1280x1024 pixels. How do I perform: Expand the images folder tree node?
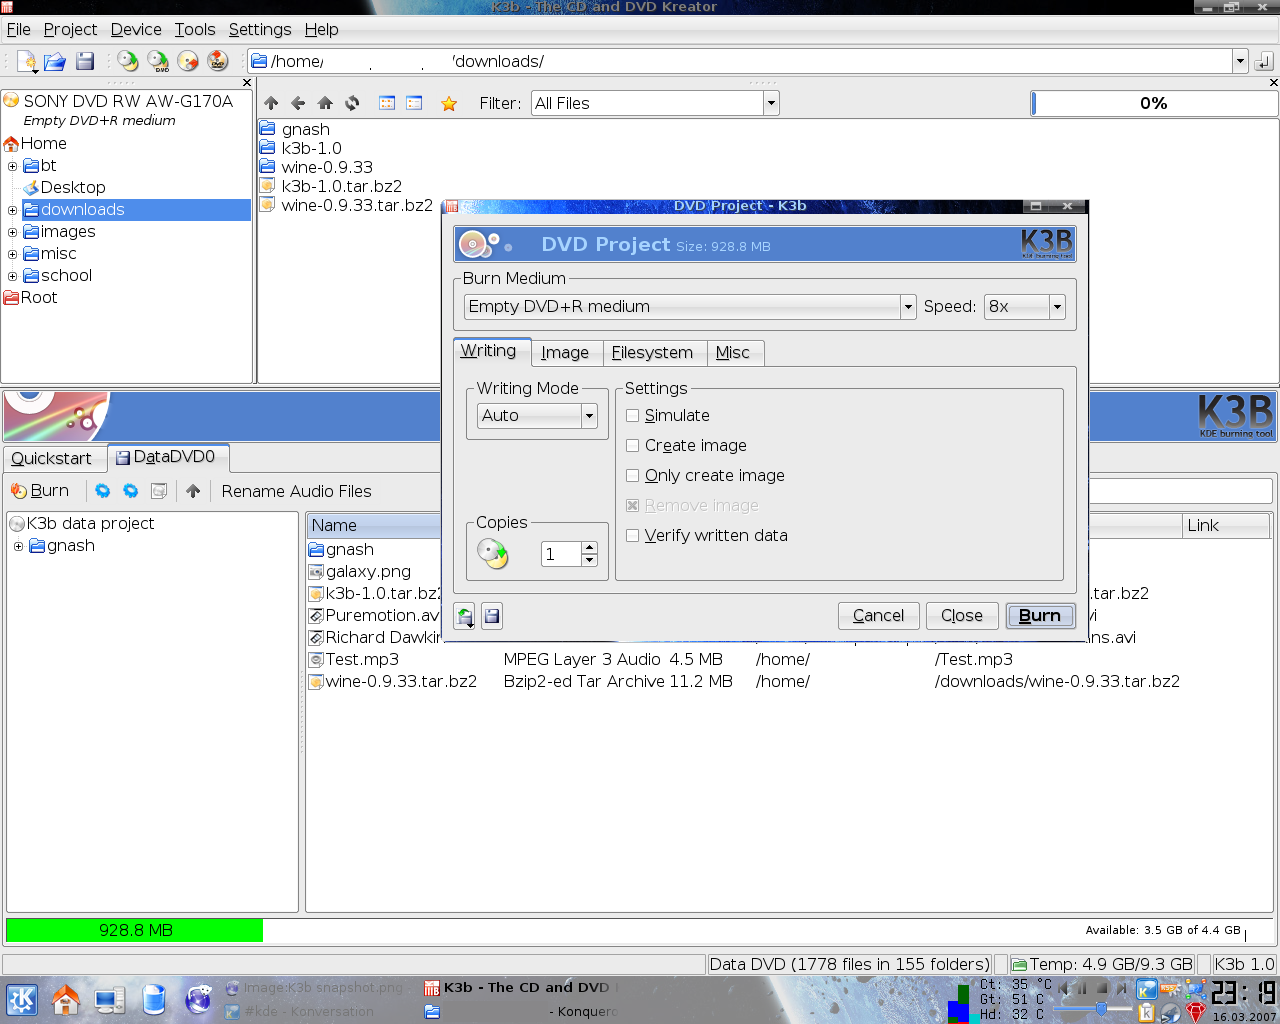coord(12,232)
